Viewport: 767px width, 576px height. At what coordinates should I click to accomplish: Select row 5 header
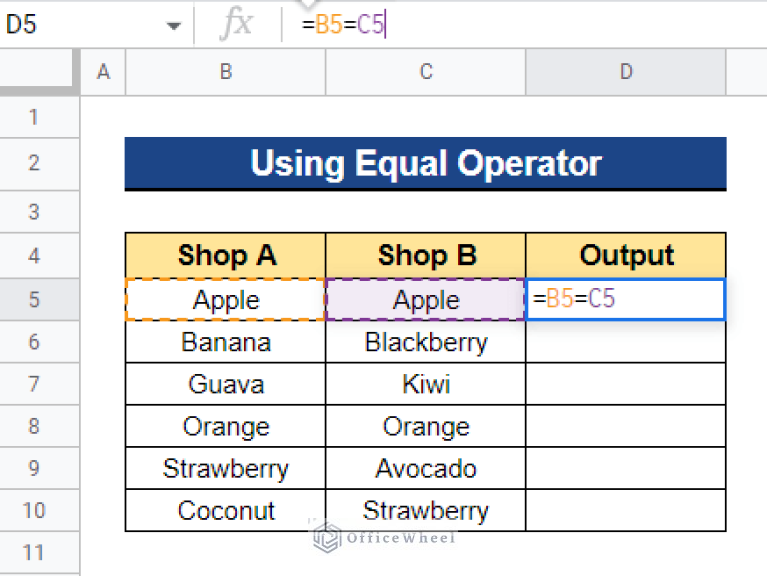pyautogui.click(x=39, y=299)
